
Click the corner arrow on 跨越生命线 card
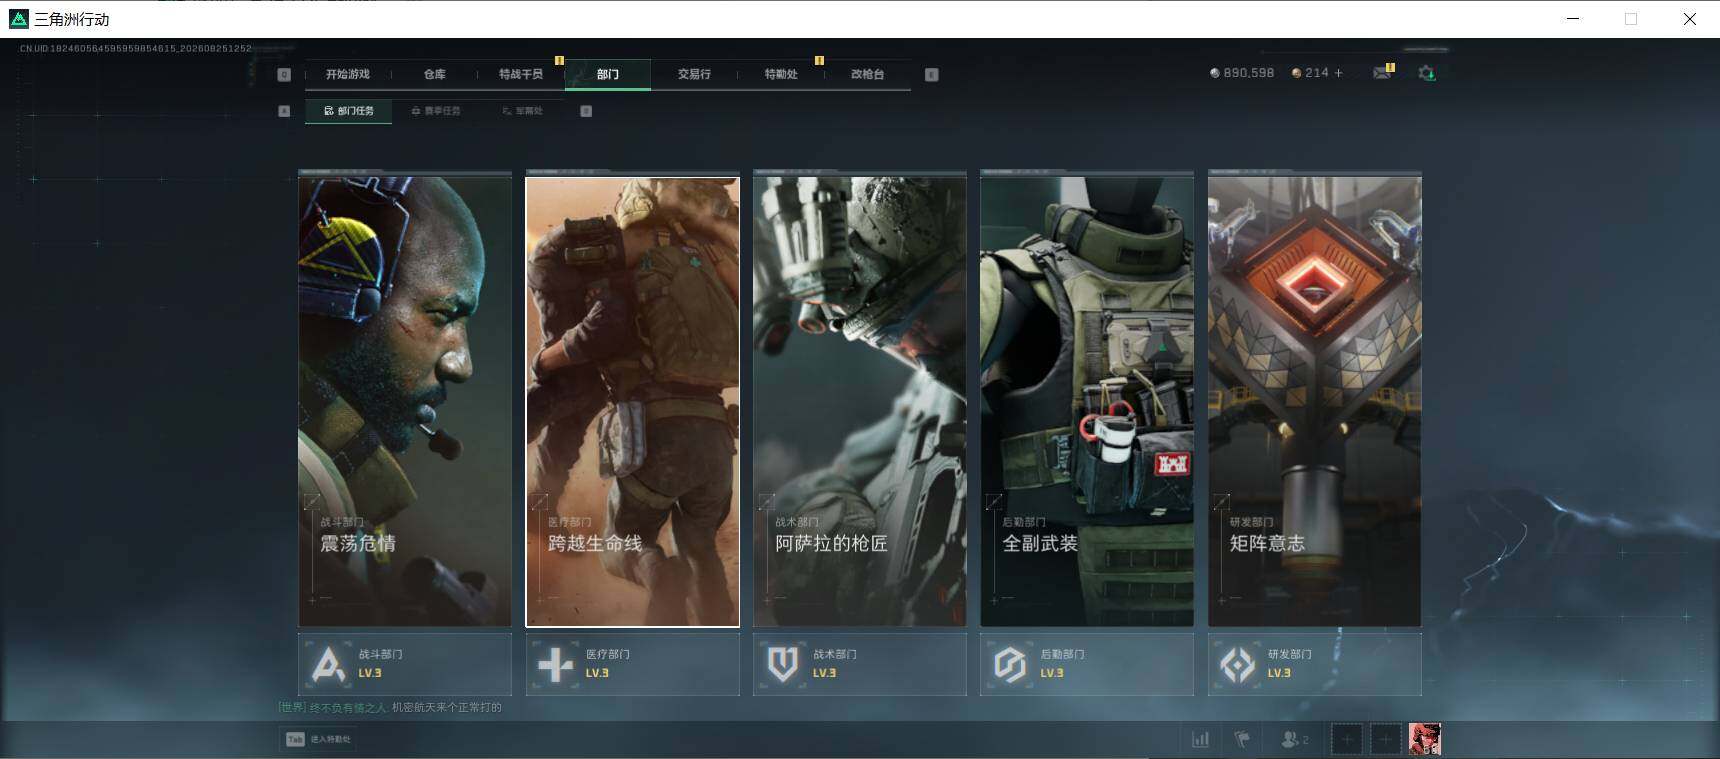(540, 501)
